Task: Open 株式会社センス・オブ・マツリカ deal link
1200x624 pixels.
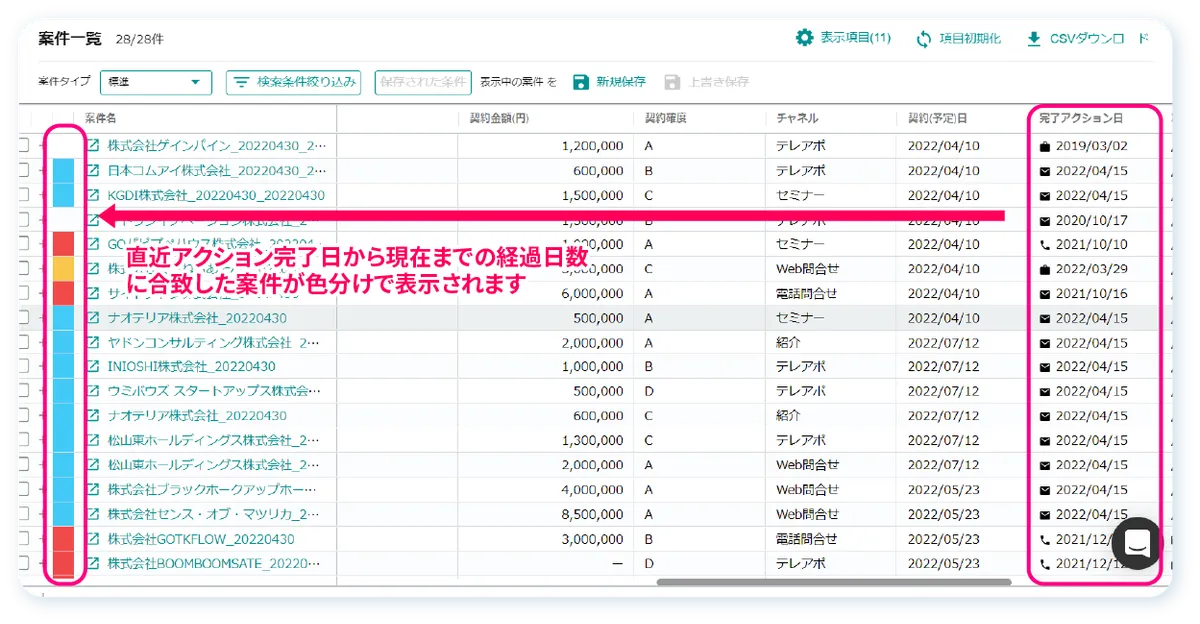Action: (215, 514)
